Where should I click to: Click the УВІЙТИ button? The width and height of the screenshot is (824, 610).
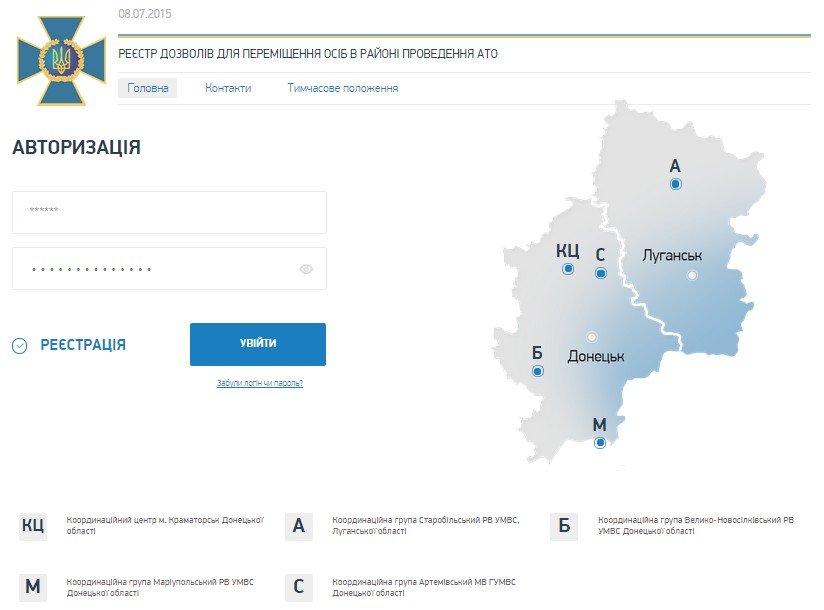point(258,344)
